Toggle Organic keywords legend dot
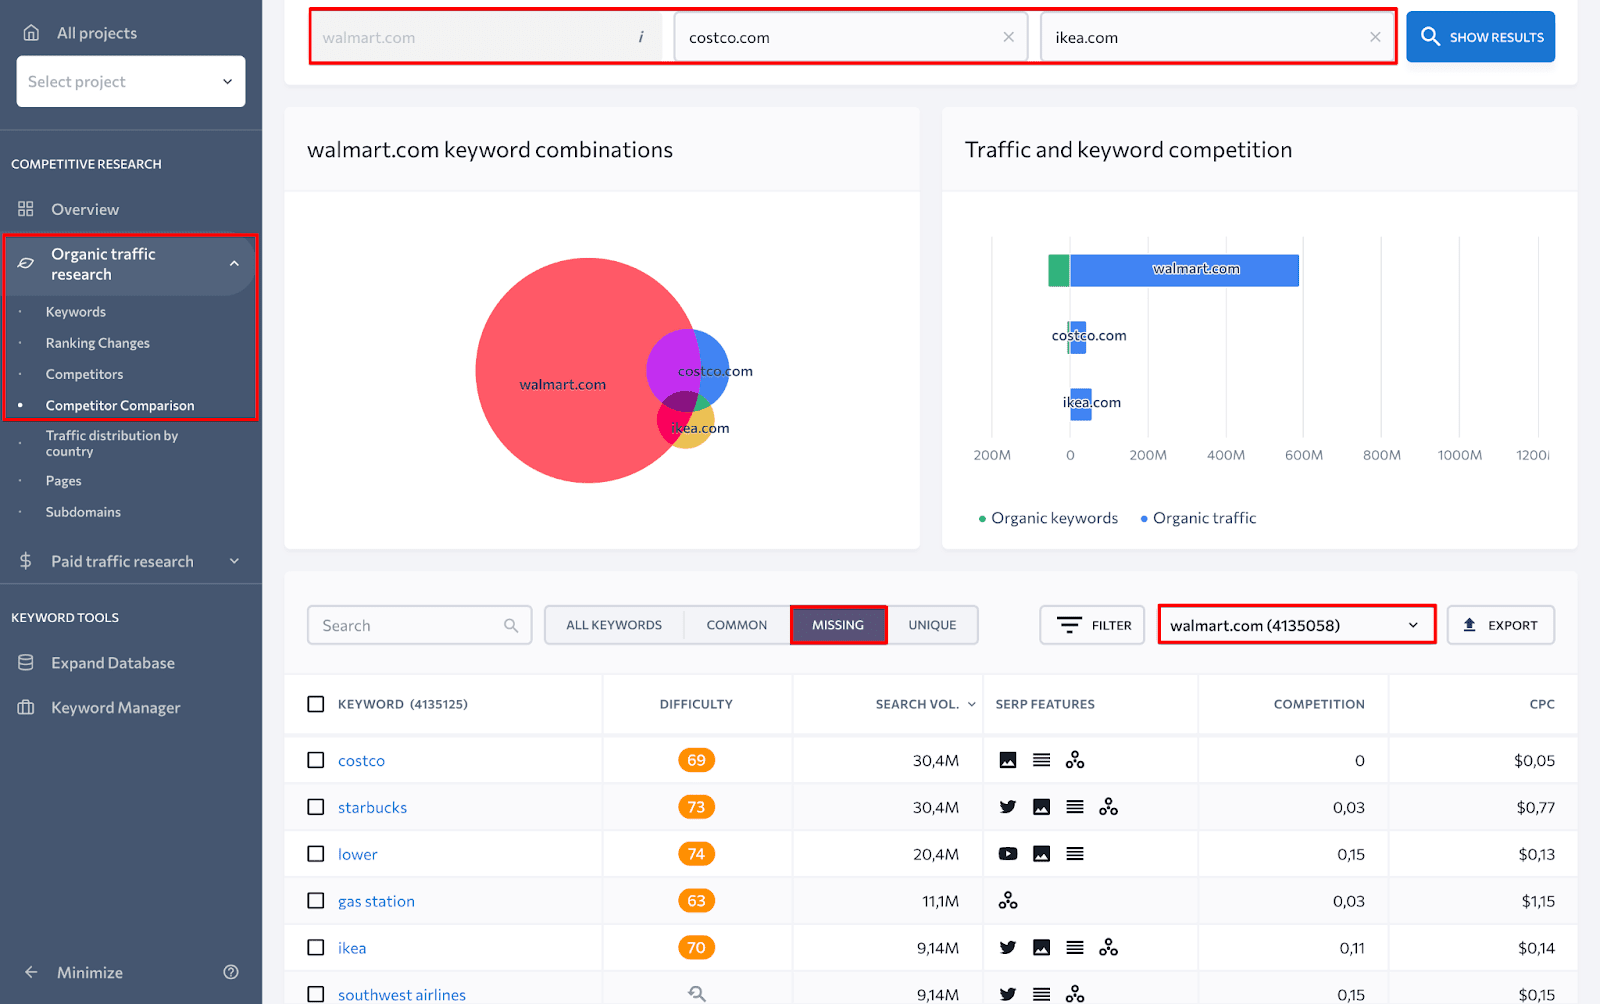 (982, 519)
